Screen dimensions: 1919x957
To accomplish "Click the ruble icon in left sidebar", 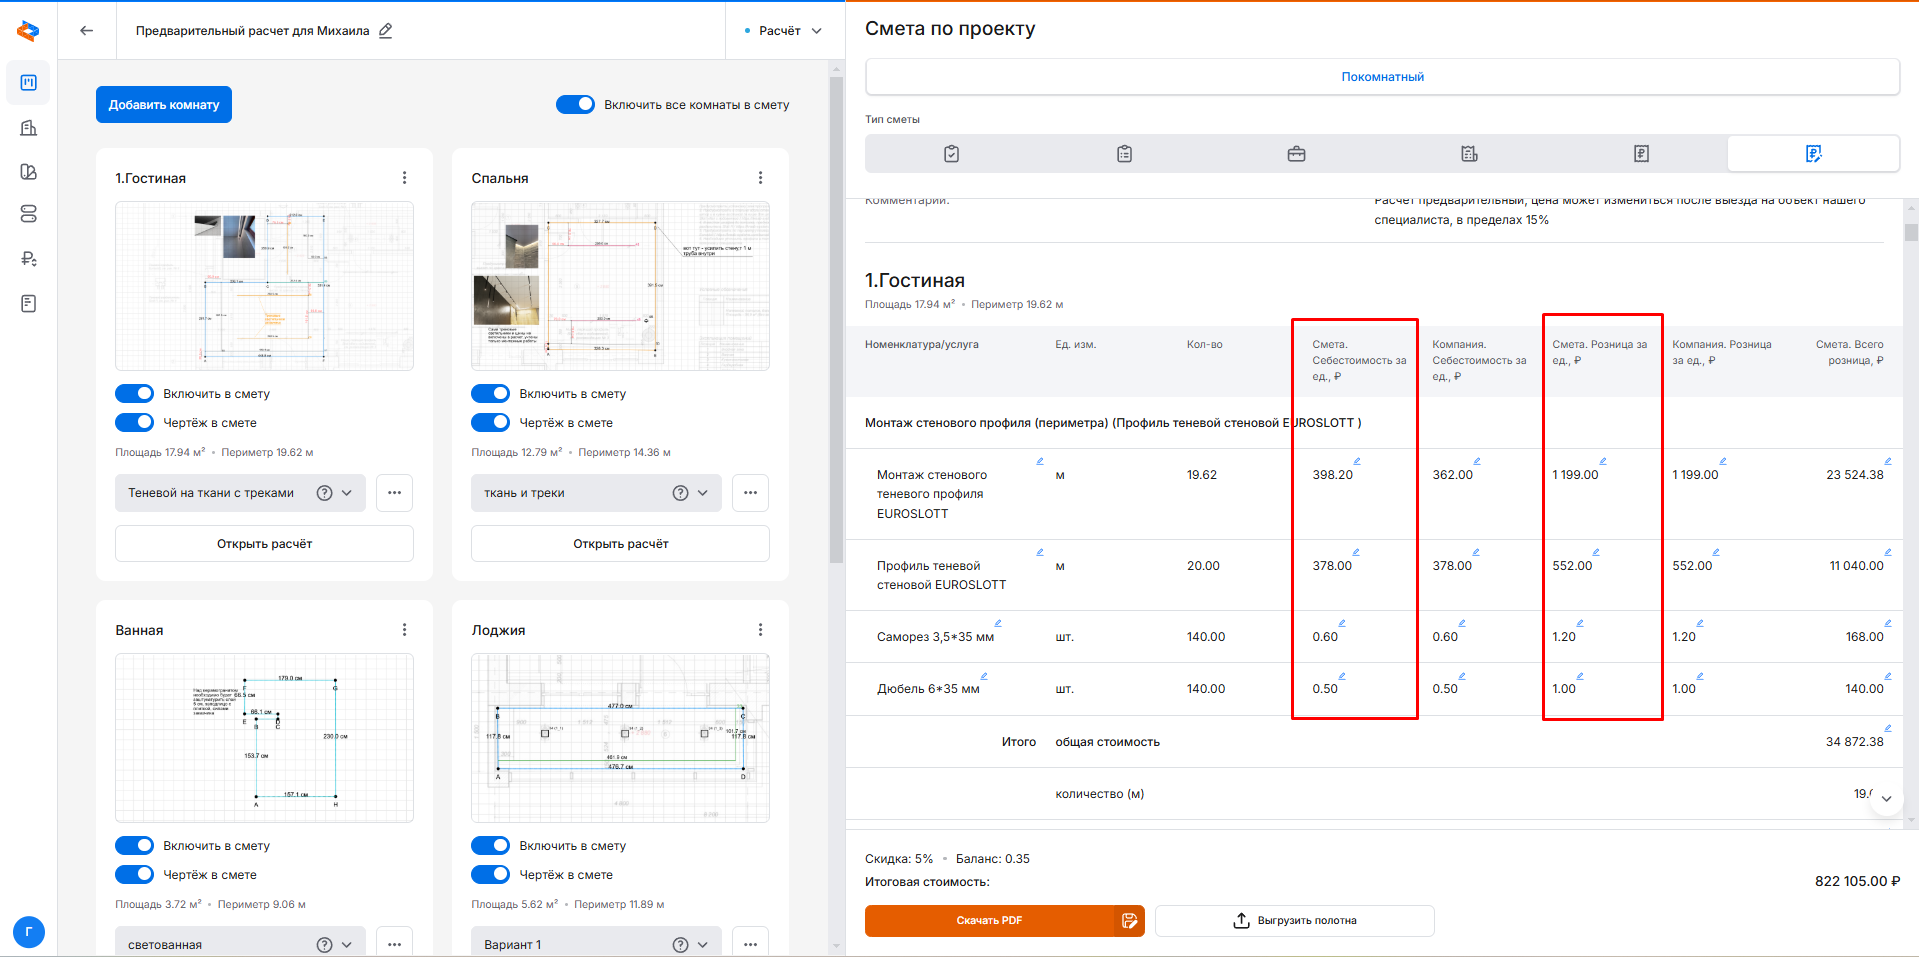I will (29, 259).
